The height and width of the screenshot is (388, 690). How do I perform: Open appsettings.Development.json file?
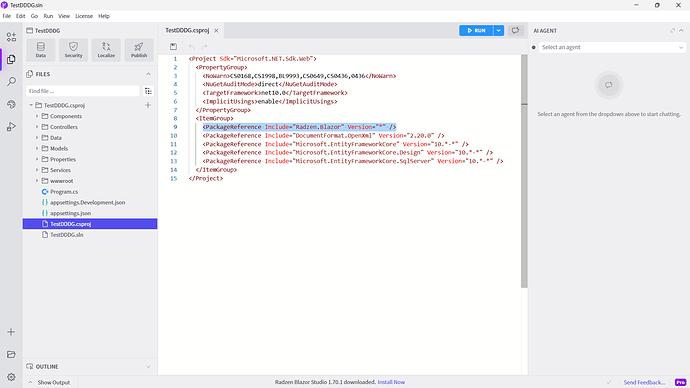click(88, 202)
